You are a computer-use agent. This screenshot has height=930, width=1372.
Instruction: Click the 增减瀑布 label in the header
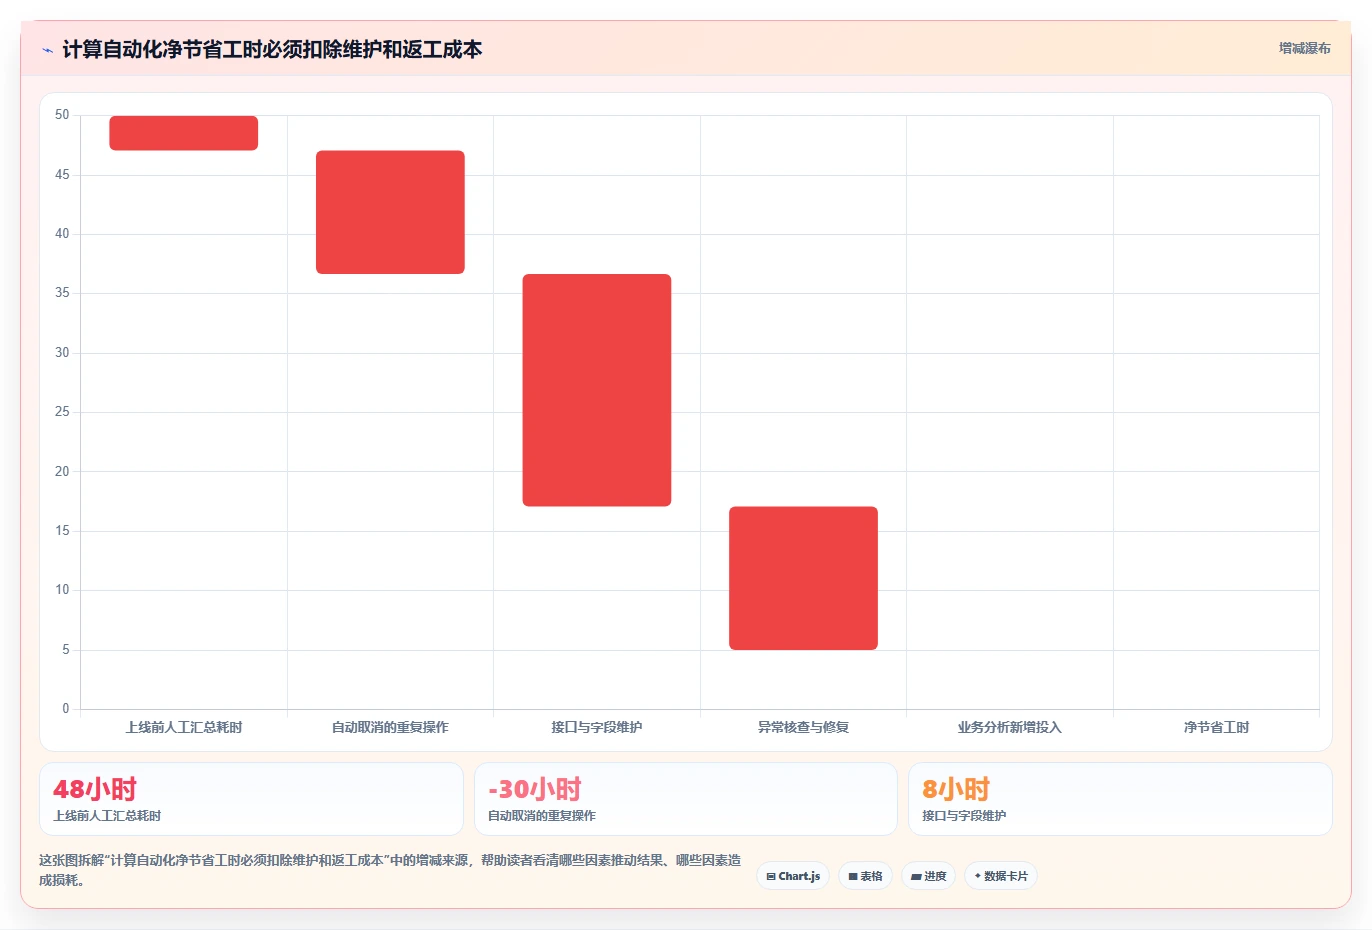click(1304, 48)
